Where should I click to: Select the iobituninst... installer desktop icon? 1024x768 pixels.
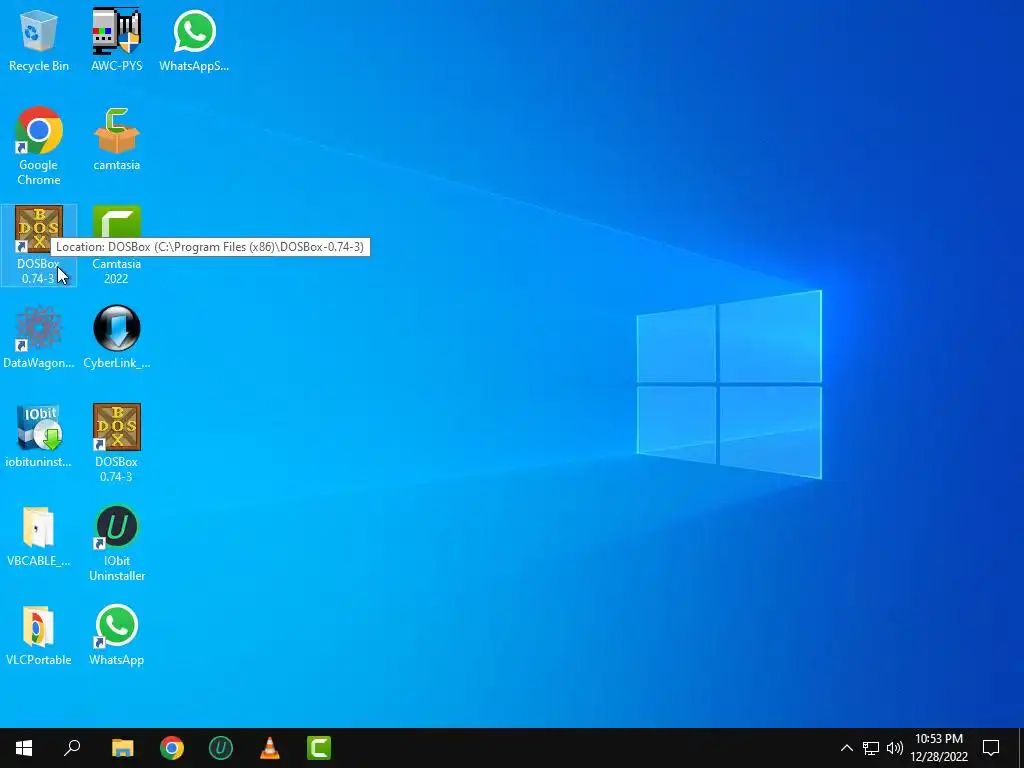(39, 436)
